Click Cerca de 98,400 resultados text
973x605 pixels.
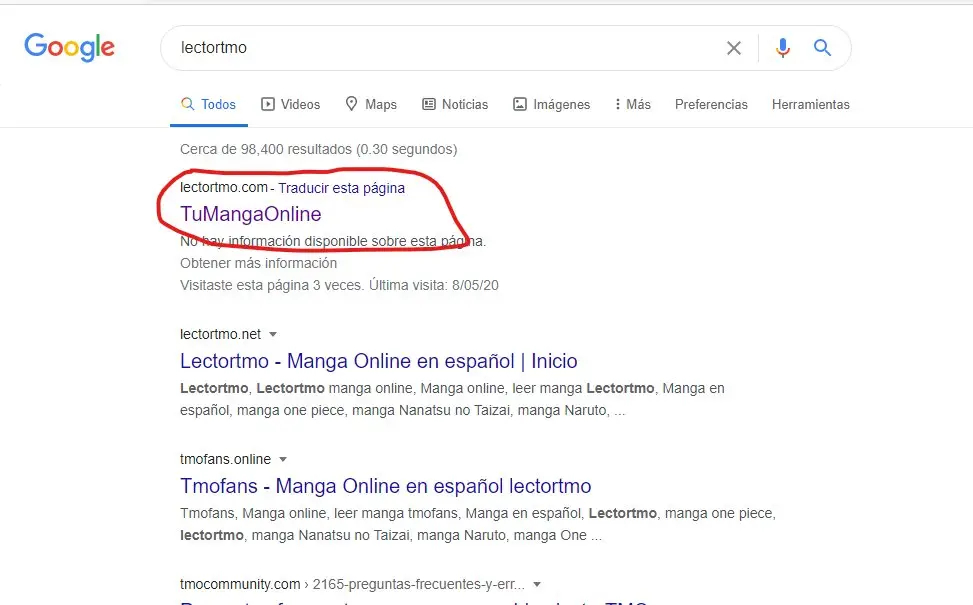[318, 150]
